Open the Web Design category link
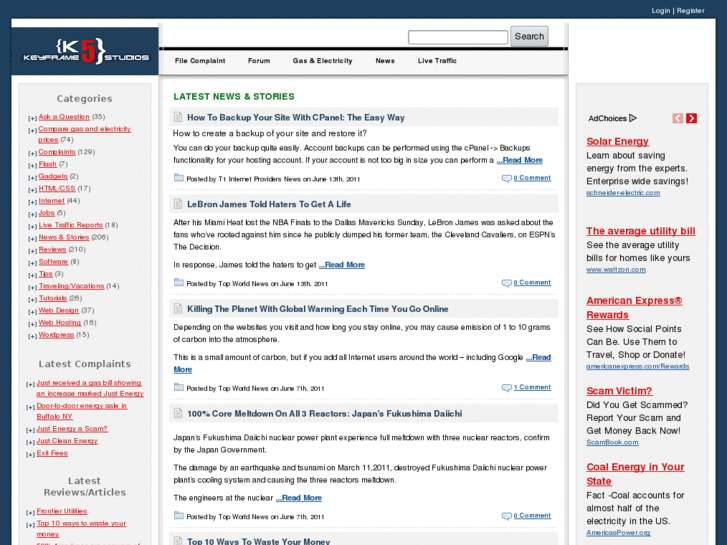The width and height of the screenshot is (727, 545). coord(59,310)
